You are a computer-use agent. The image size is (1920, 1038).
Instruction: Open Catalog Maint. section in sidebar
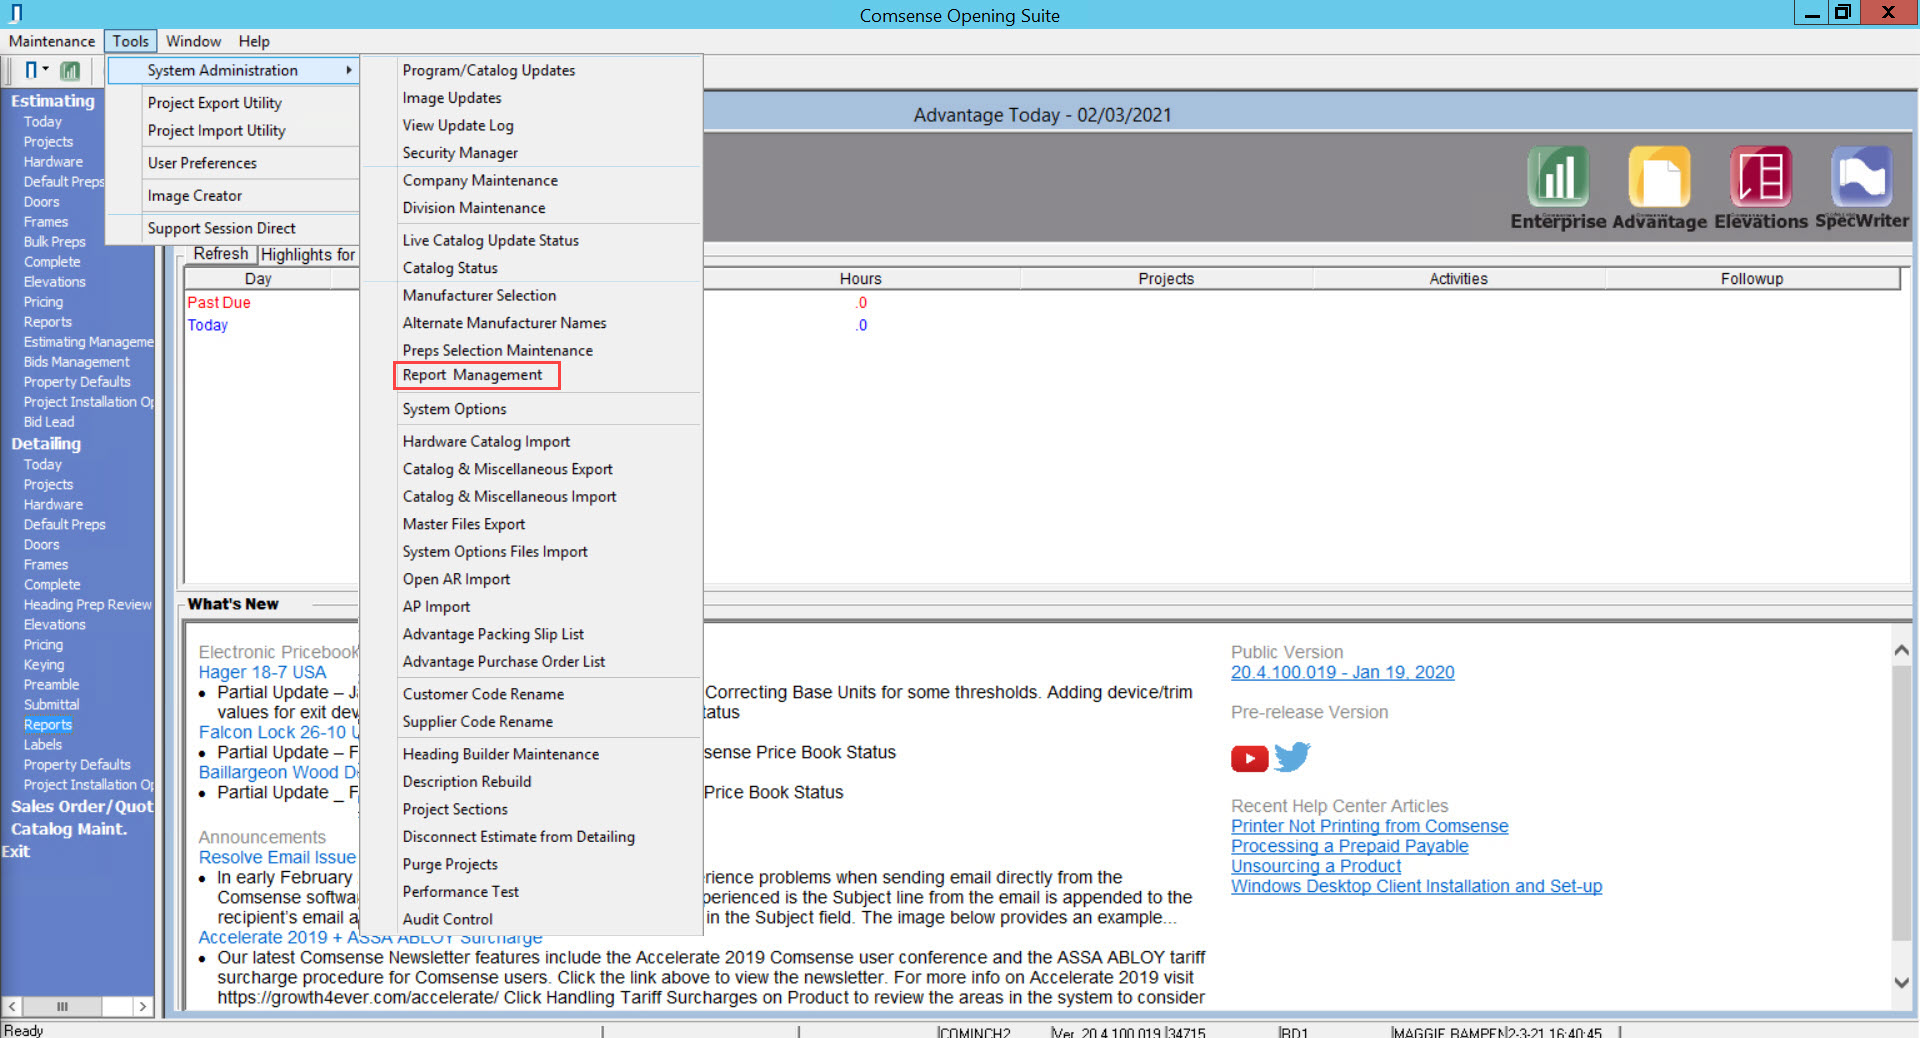(69, 829)
